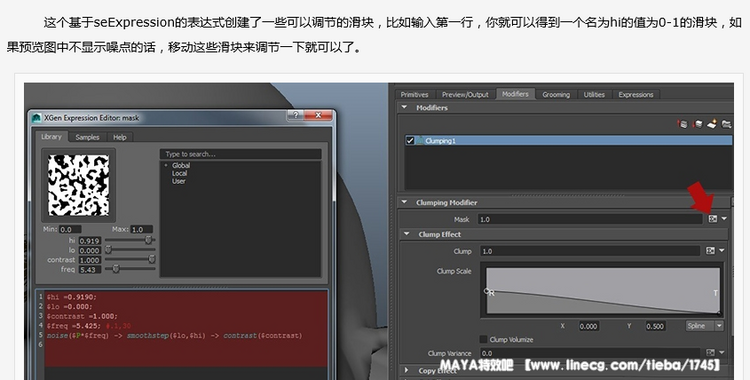Click the Clump Variance input field
This screenshot has height=380, width=750.
[x=590, y=353]
